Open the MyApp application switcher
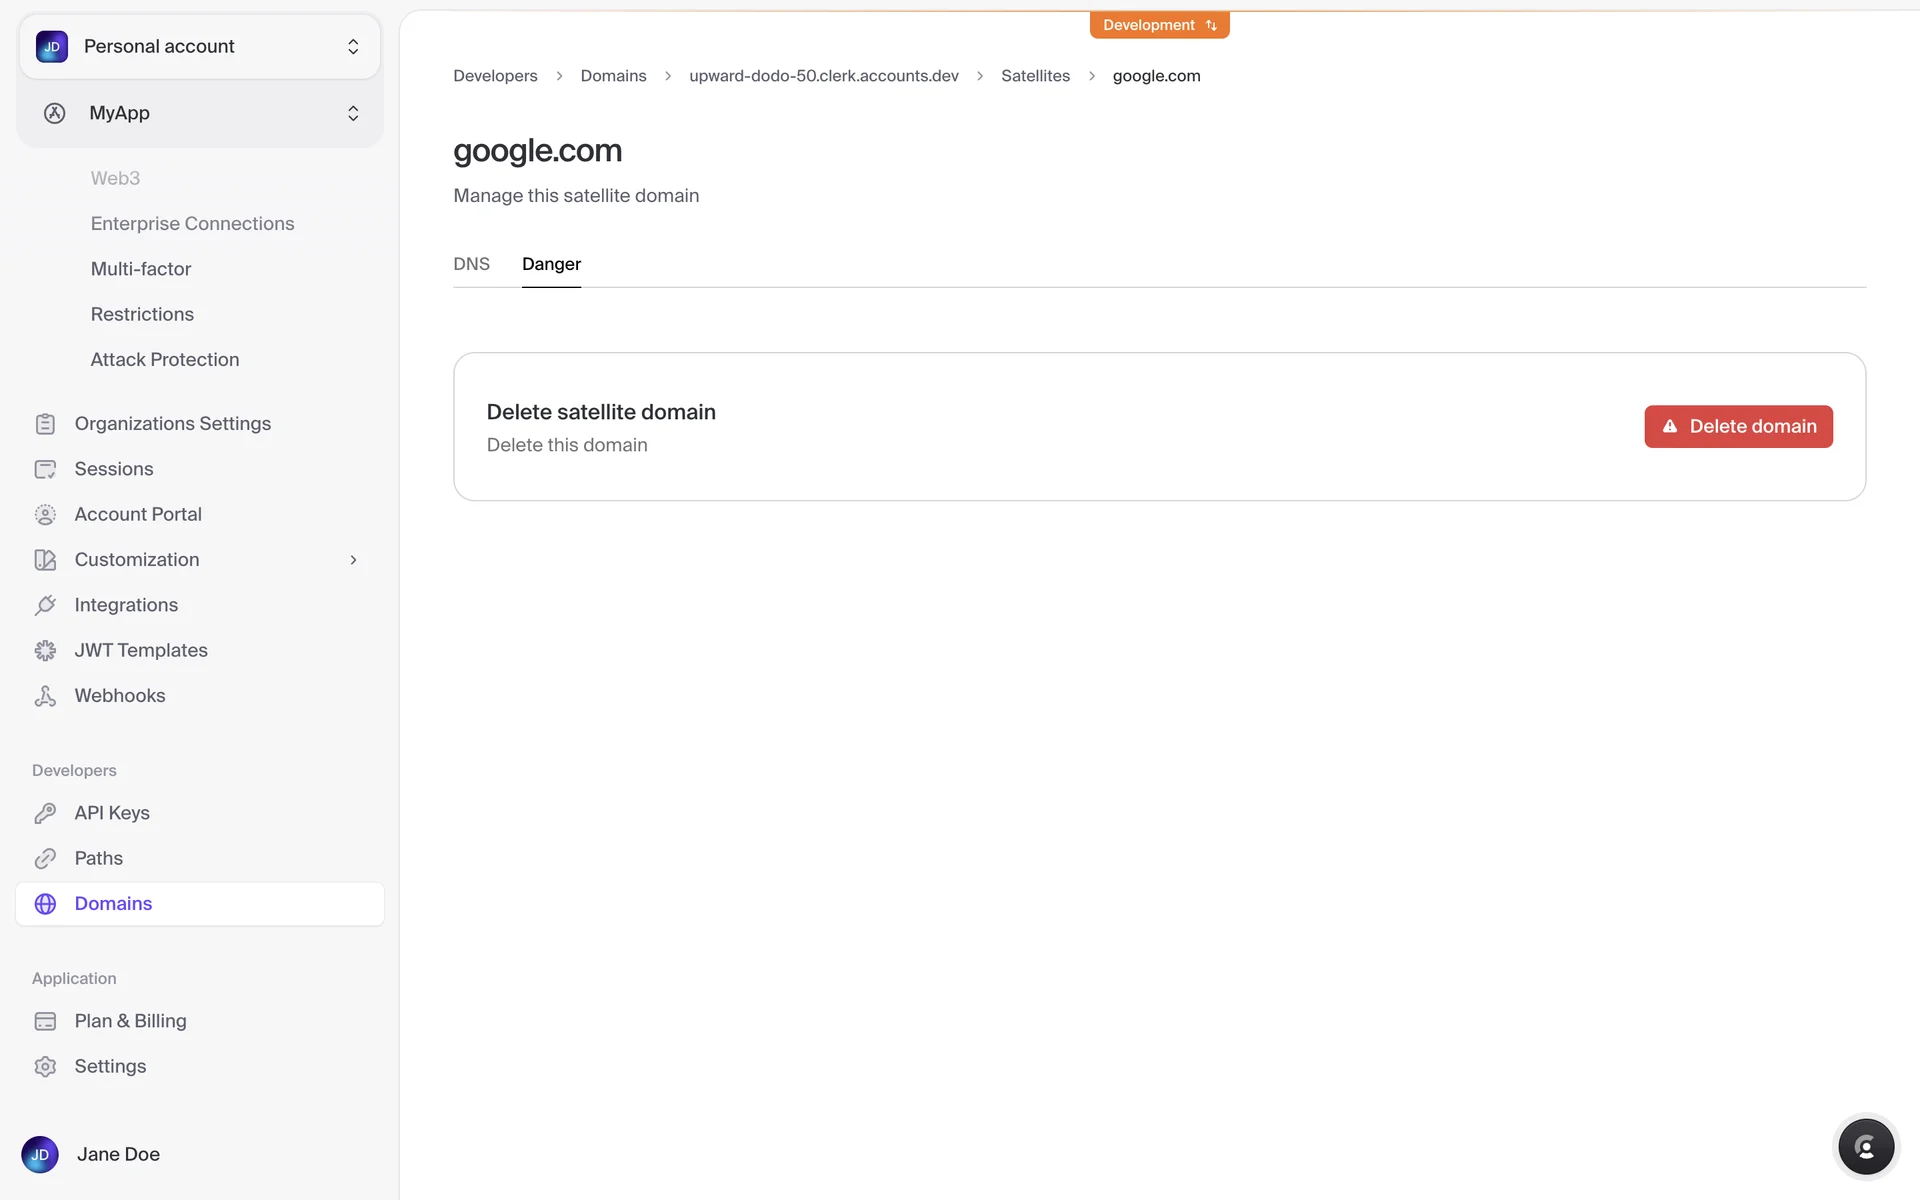The width and height of the screenshot is (1920, 1200). (200, 113)
